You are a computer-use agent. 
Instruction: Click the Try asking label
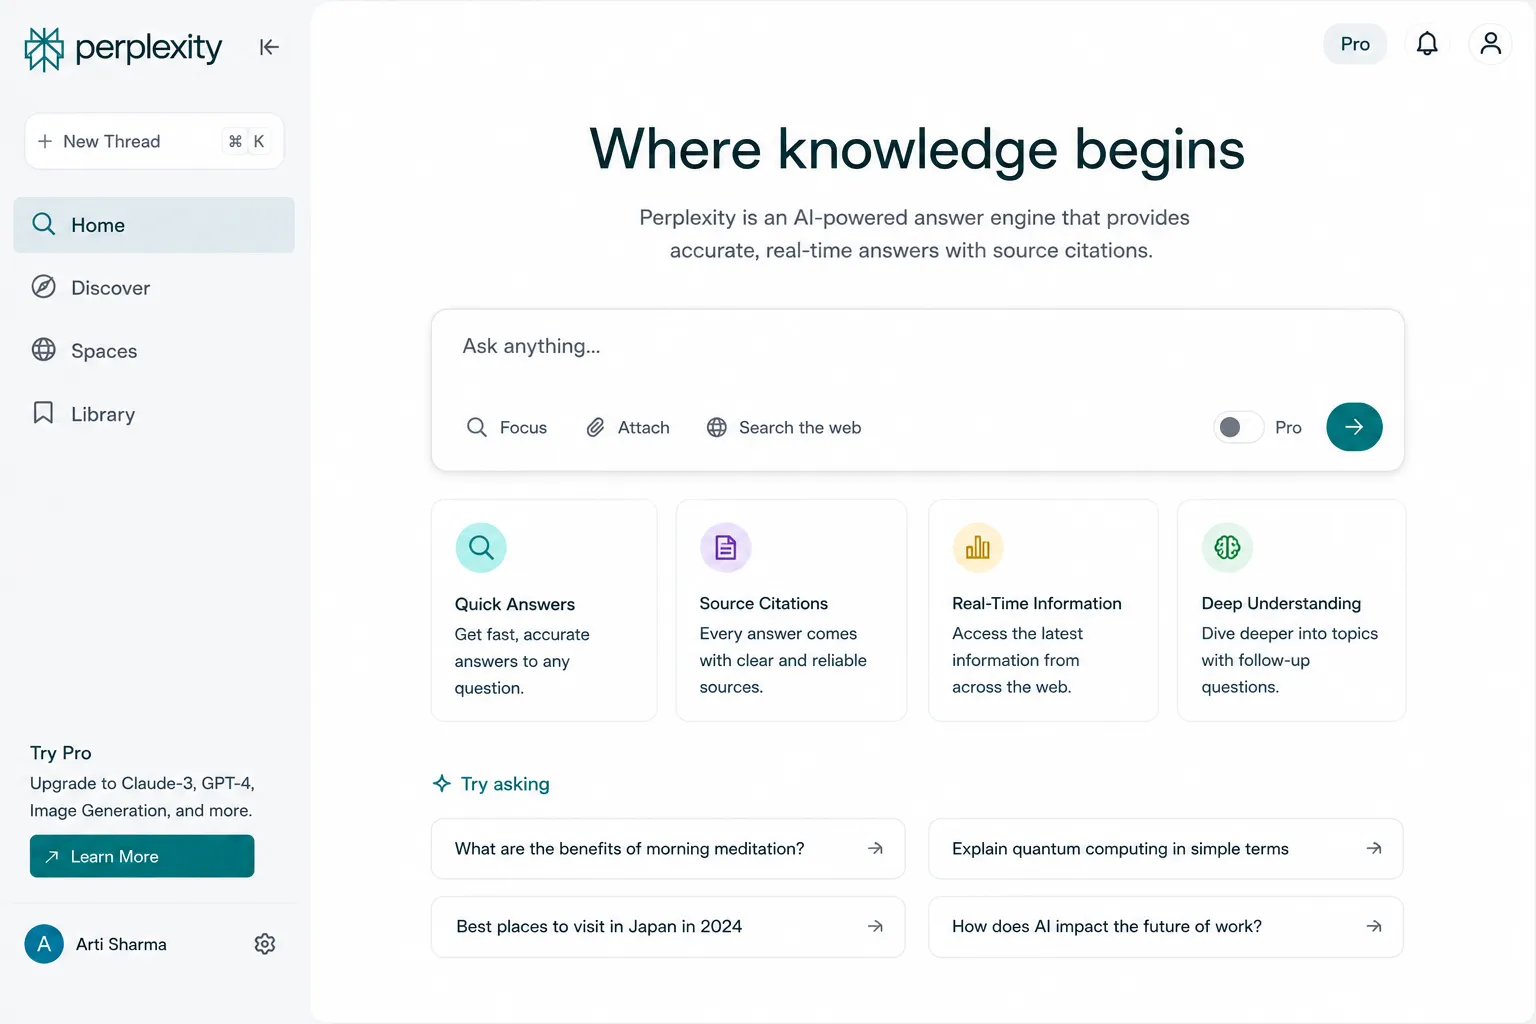click(x=505, y=784)
